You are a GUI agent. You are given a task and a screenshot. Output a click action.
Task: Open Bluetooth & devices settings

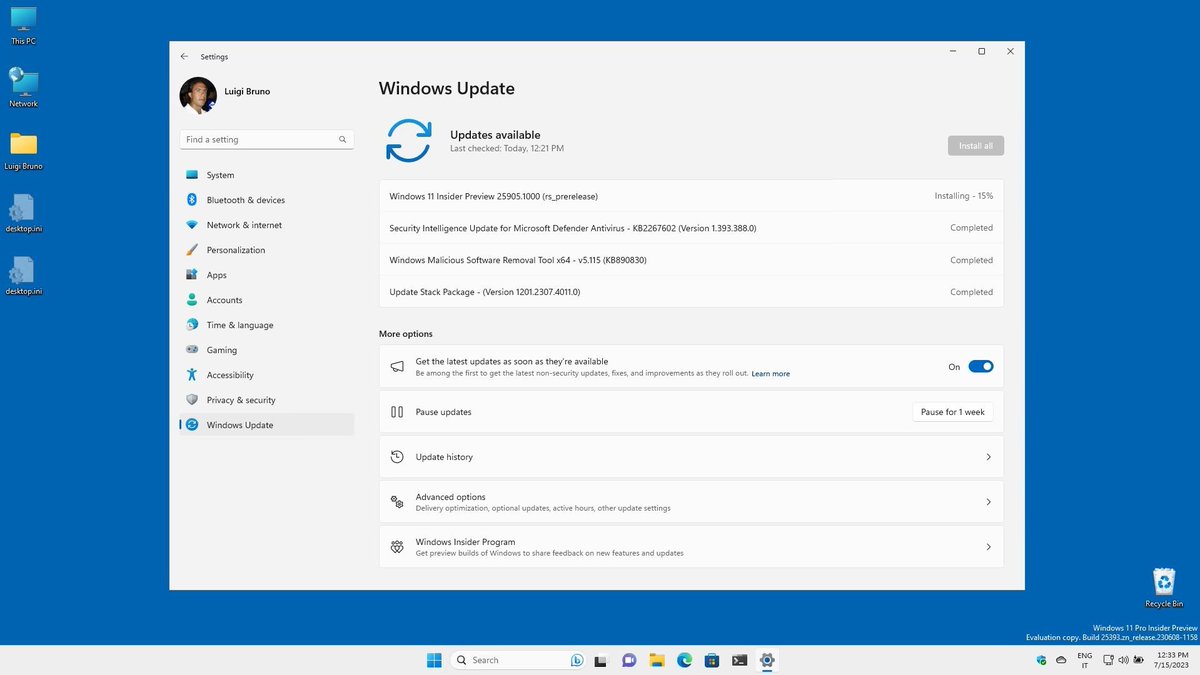click(x=266, y=200)
